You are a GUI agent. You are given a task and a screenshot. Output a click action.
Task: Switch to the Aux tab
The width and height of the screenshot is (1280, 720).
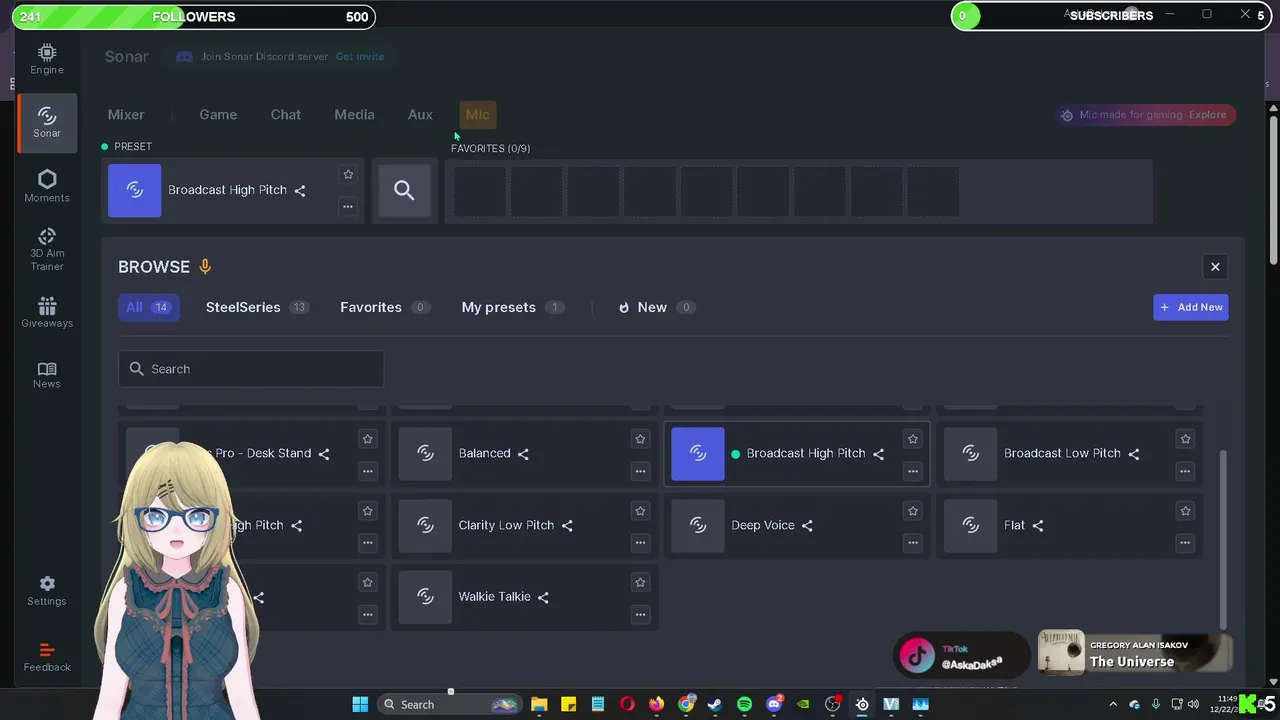click(x=420, y=115)
